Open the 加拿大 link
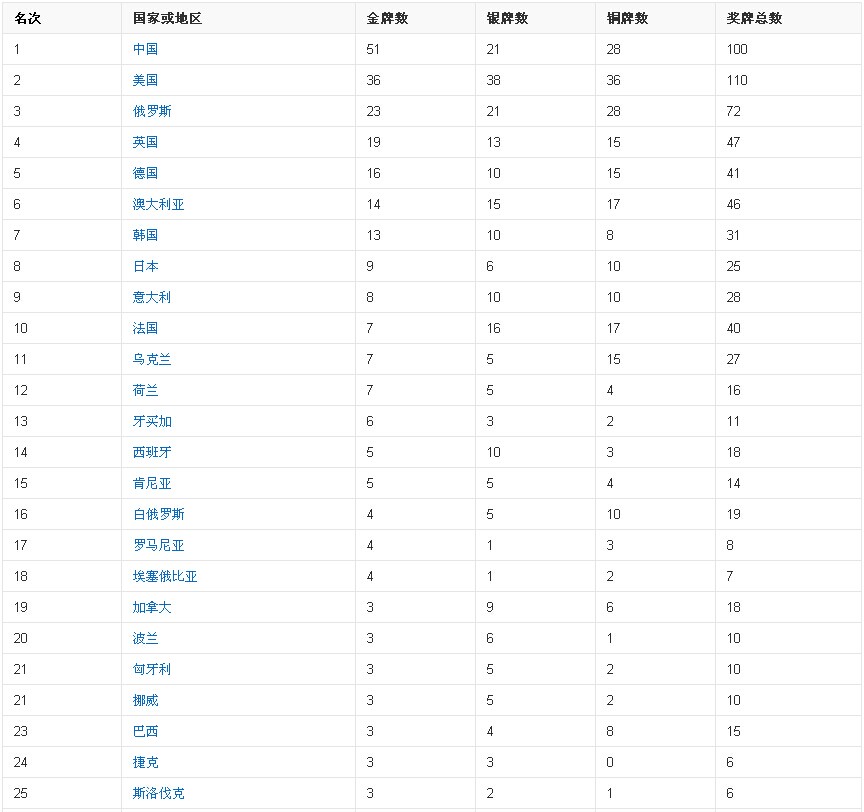Image resolution: width=864 pixels, height=812 pixels. click(152, 607)
